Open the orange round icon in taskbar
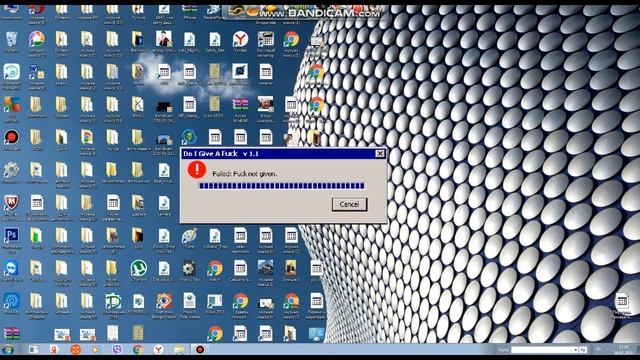The width and height of the screenshot is (640, 360). coord(76,349)
